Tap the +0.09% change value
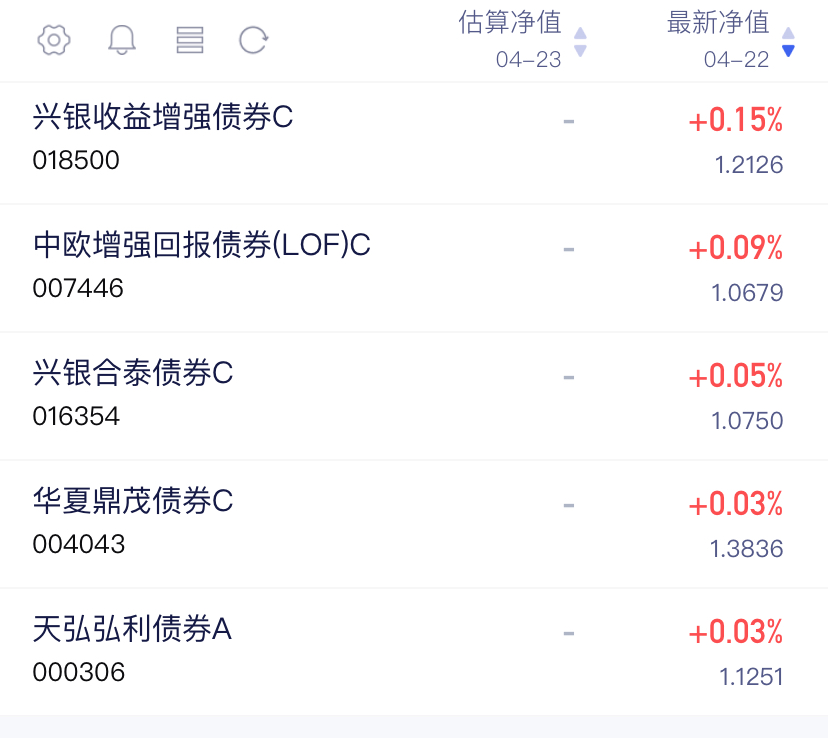The width and height of the screenshot is (828, 738). tap(736, 248)
